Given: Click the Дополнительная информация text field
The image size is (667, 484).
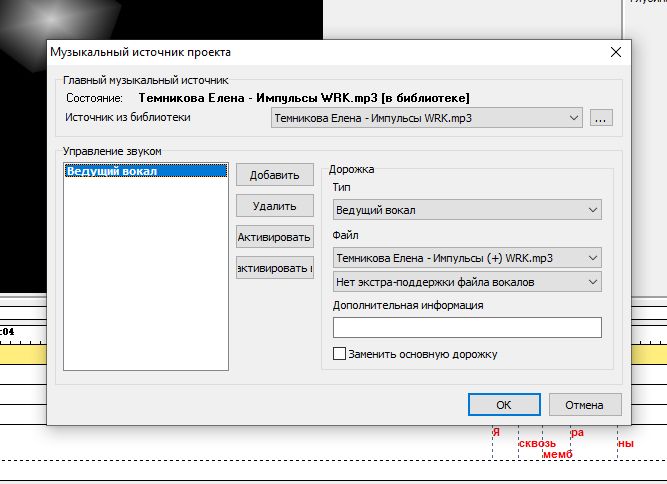Looking at the screenshot, I should [467, 327].
